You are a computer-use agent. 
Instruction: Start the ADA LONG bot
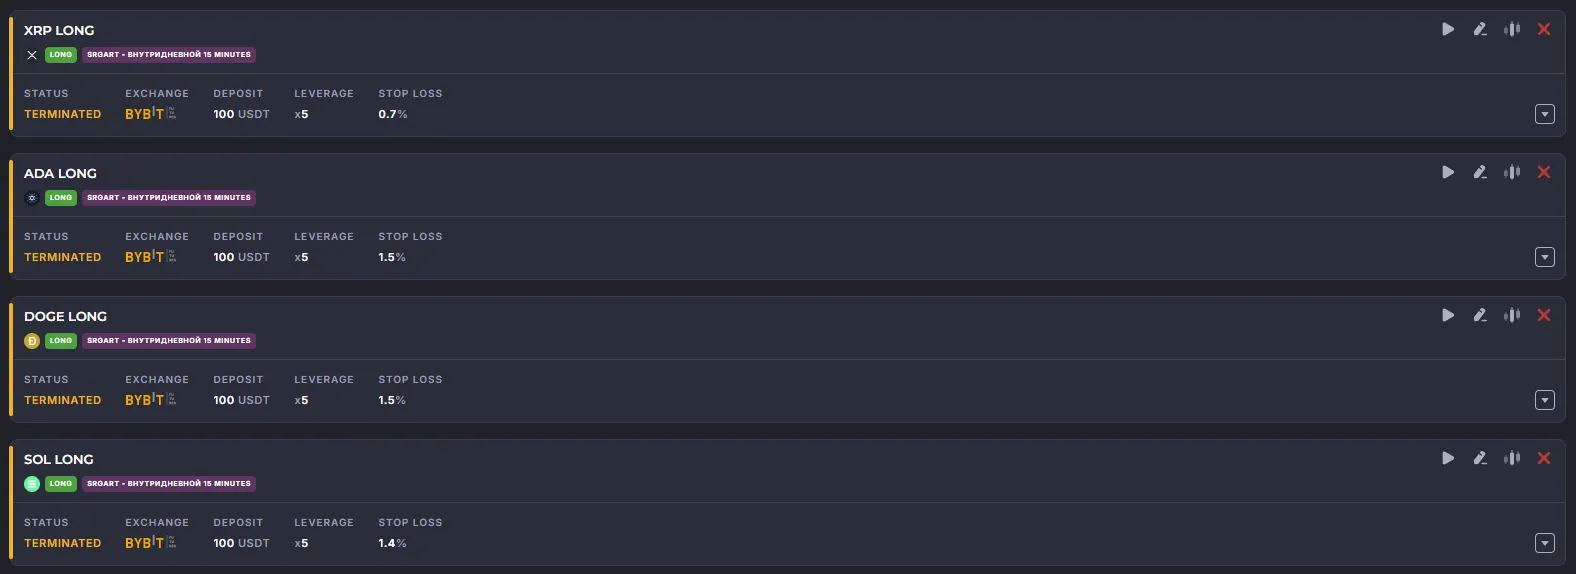(1448, 172)
